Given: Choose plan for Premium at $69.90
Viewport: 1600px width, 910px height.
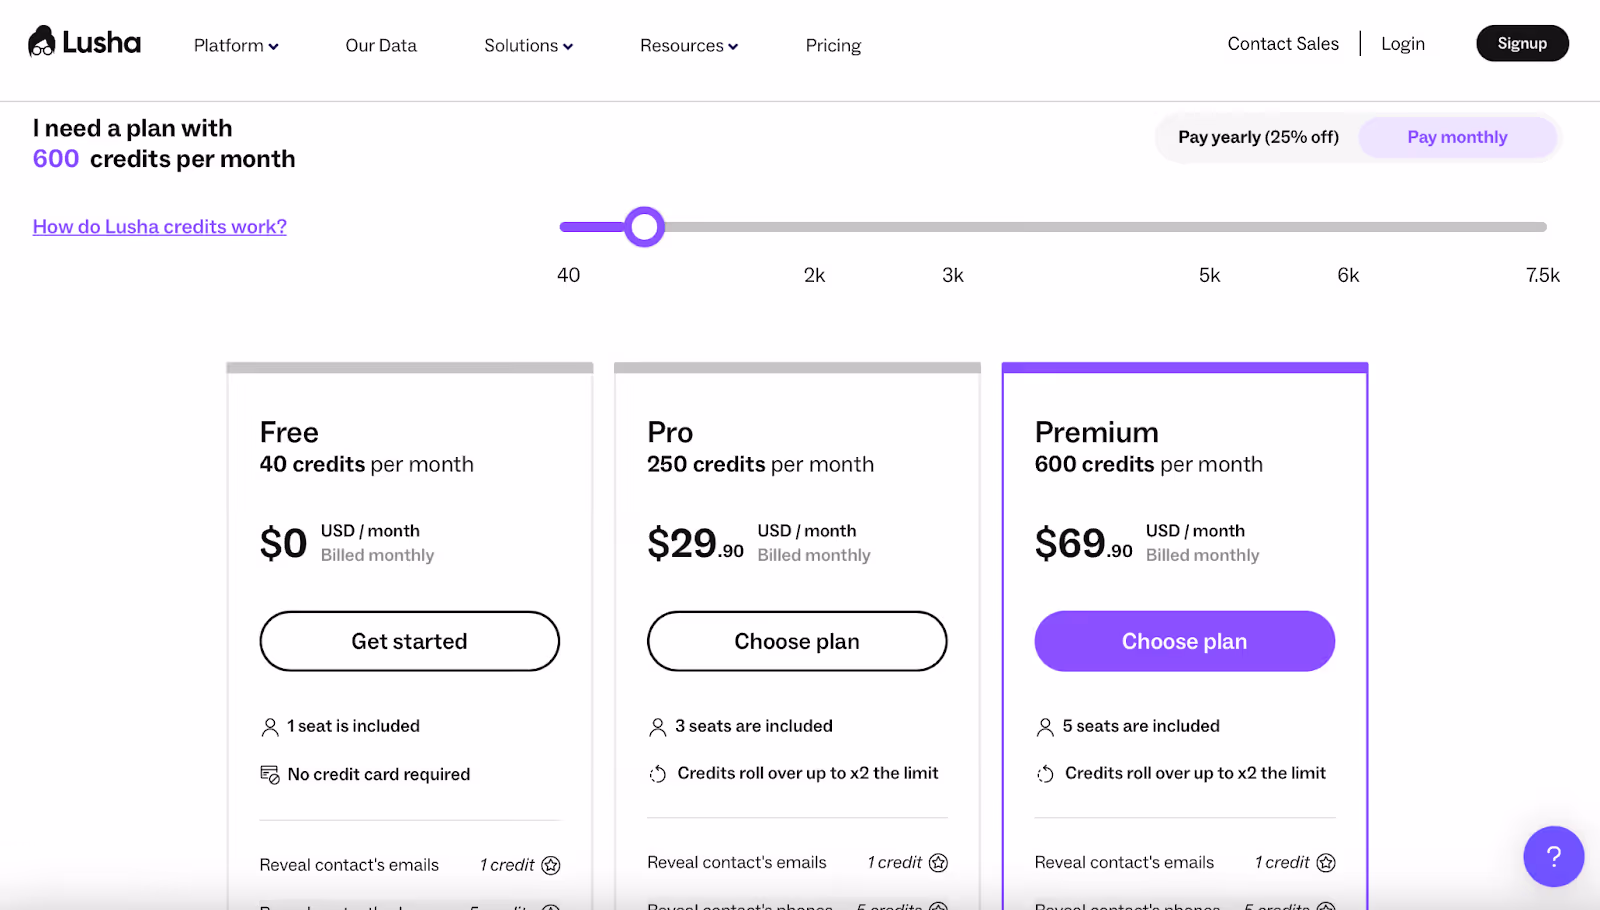Looking at the screenshot, I should (1183, 641).
